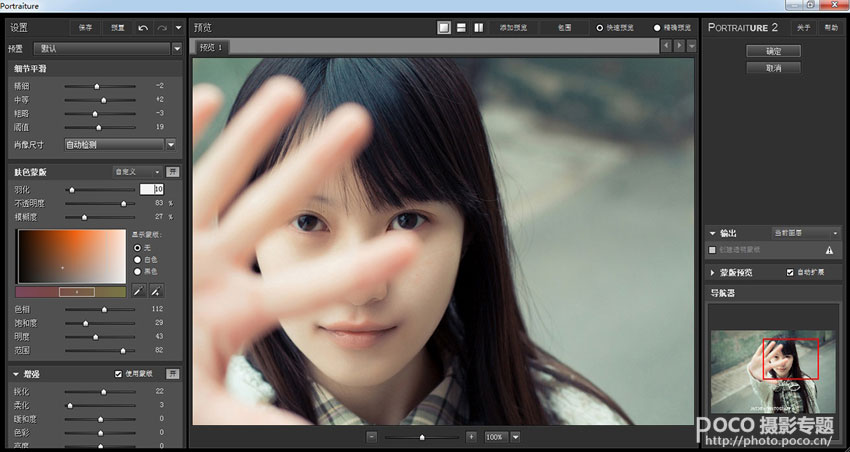
Task: Click the 模糊度 fuzziness slider
Action: pyautogui.click(x=100, y=217)
